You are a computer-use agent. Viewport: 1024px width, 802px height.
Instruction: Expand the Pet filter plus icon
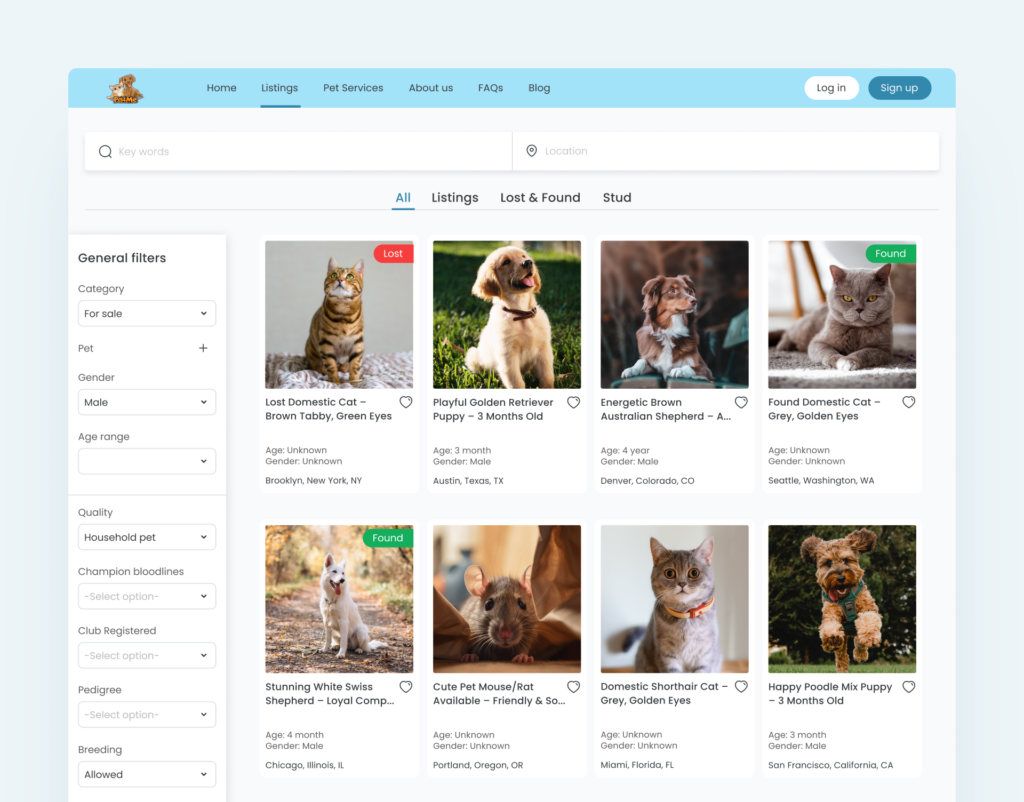point(203,348)
